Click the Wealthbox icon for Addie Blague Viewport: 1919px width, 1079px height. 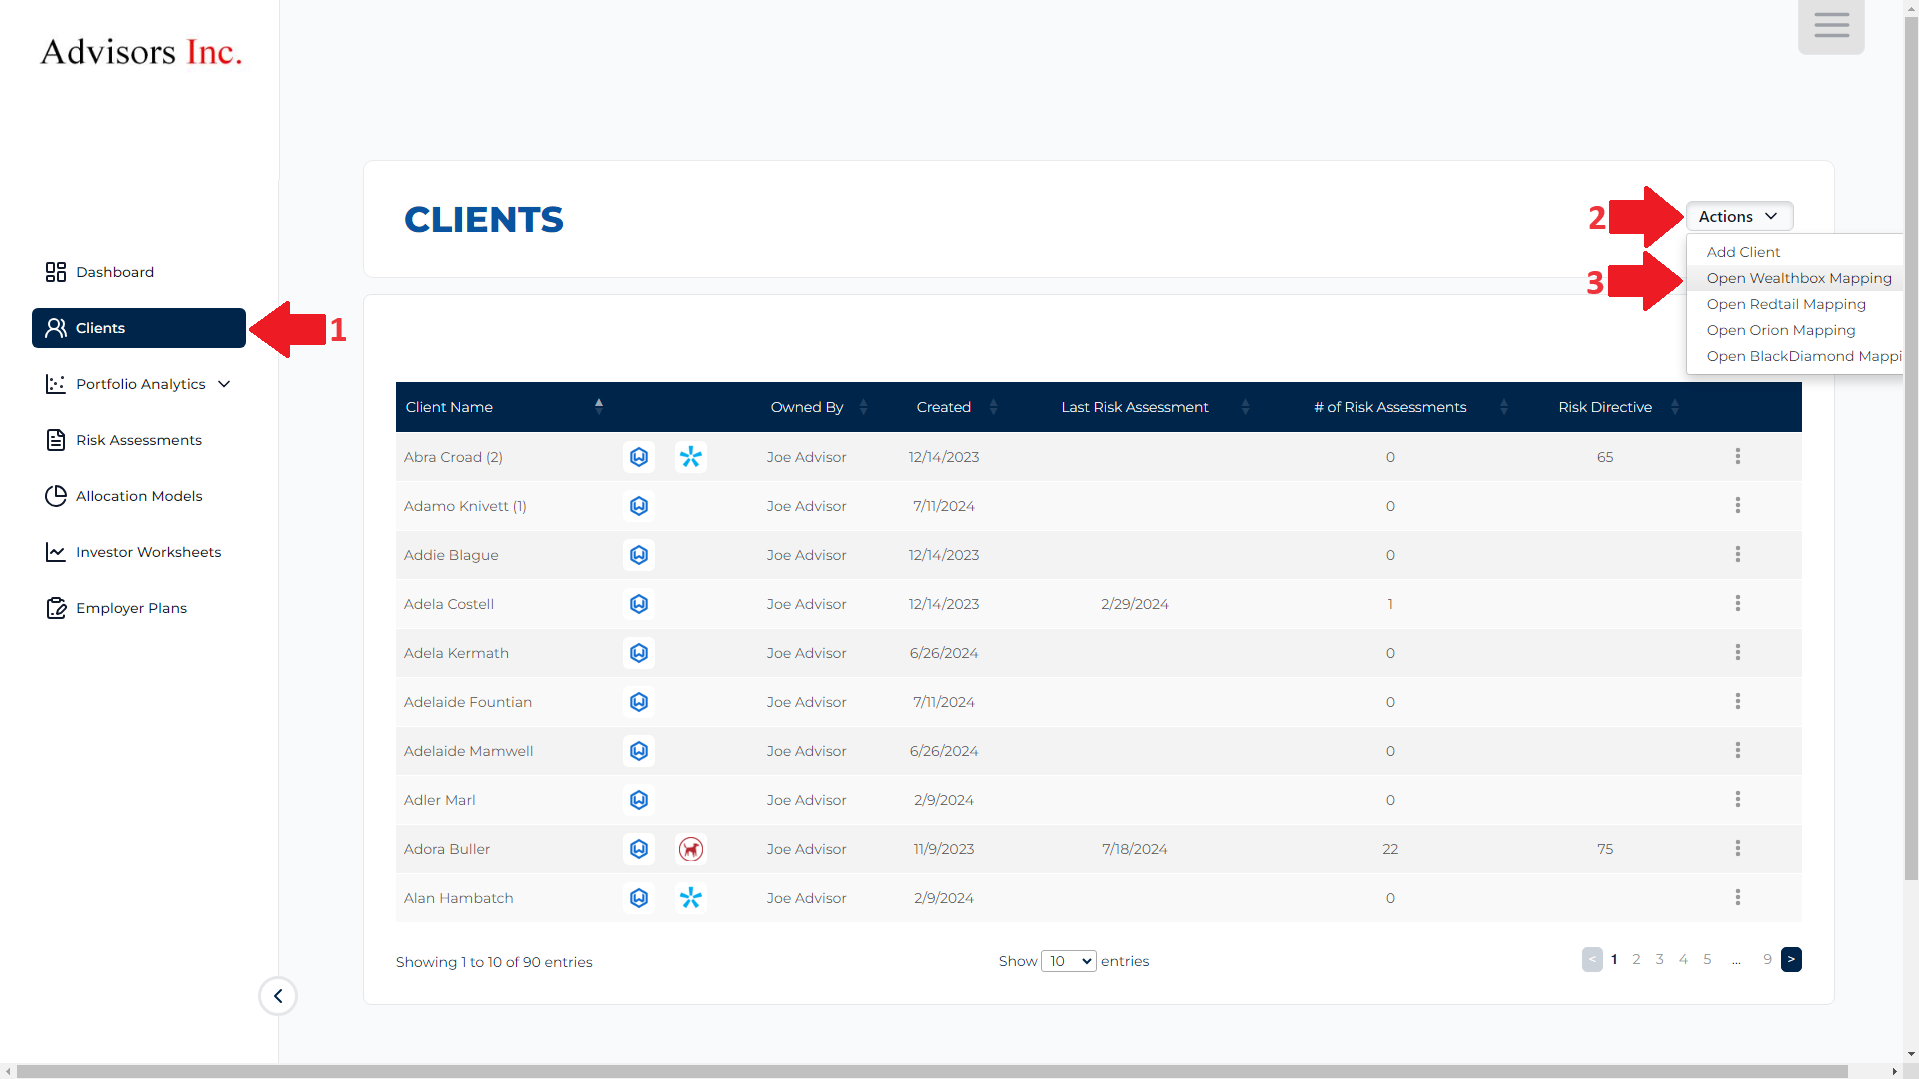pos(639,555)
